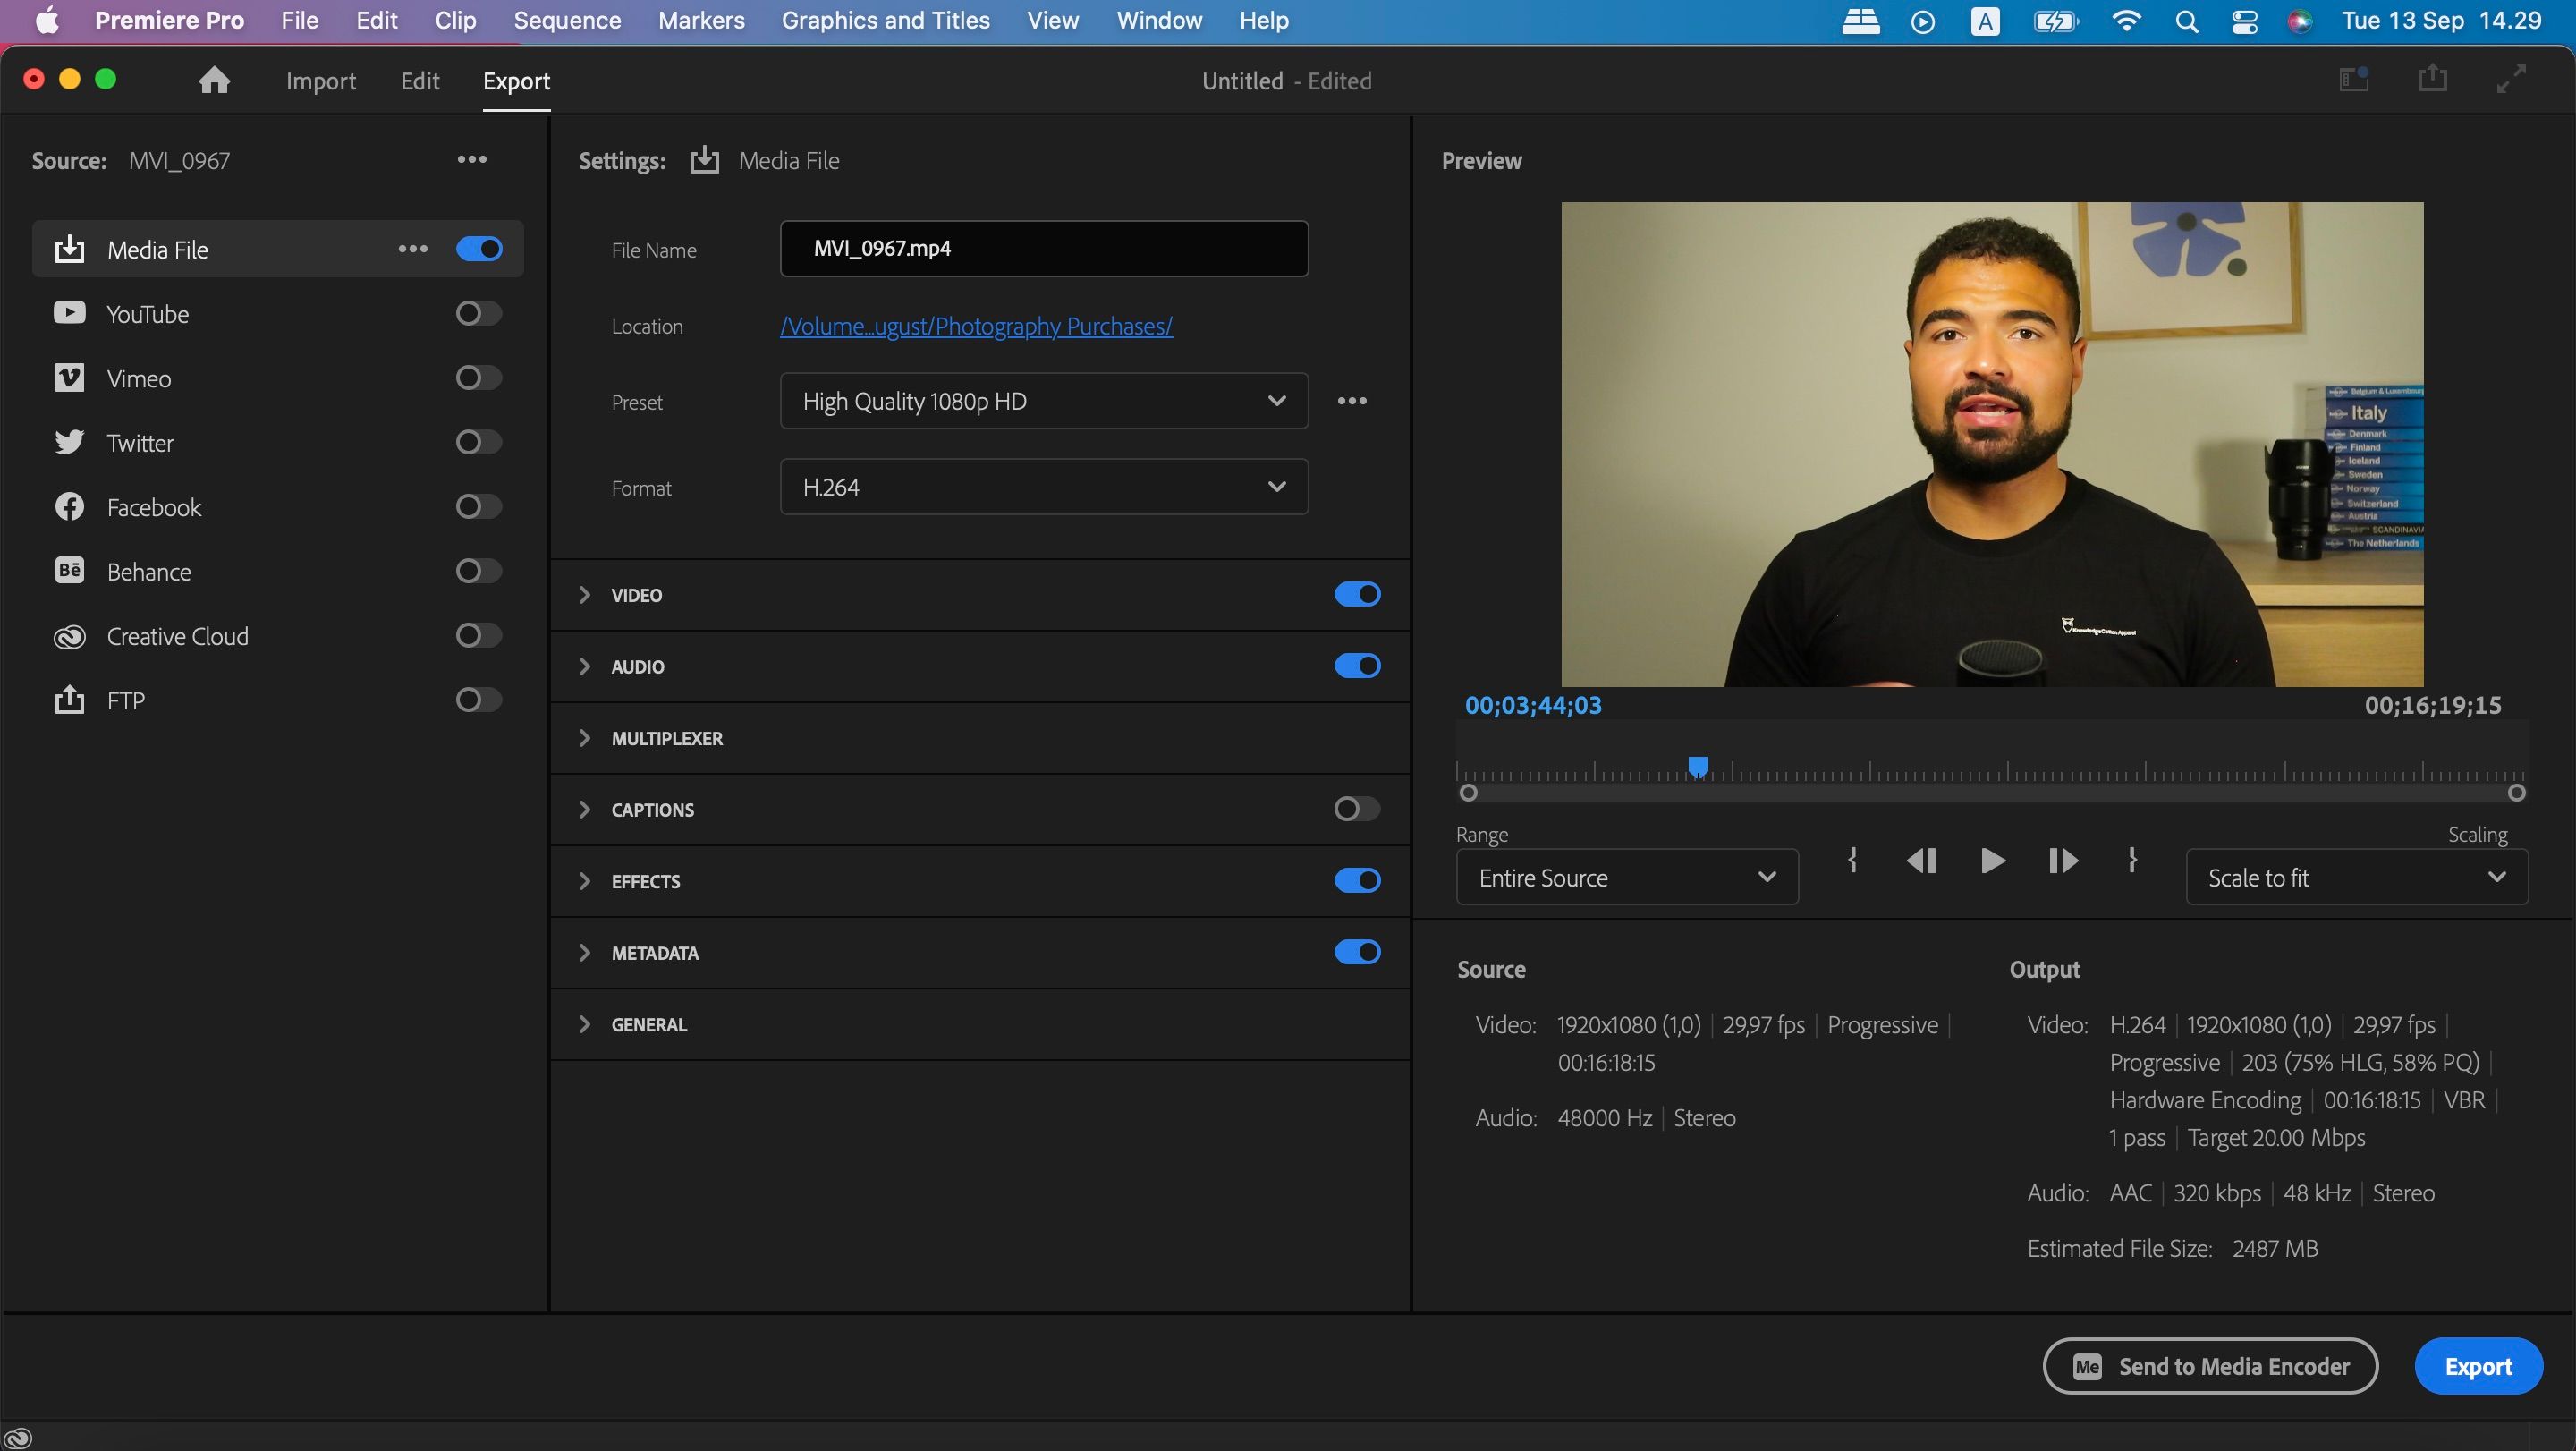Viewport: 2576px width, 1451px height.
Task: Click the Vimeo destination icon
Action: pos(67,377)
